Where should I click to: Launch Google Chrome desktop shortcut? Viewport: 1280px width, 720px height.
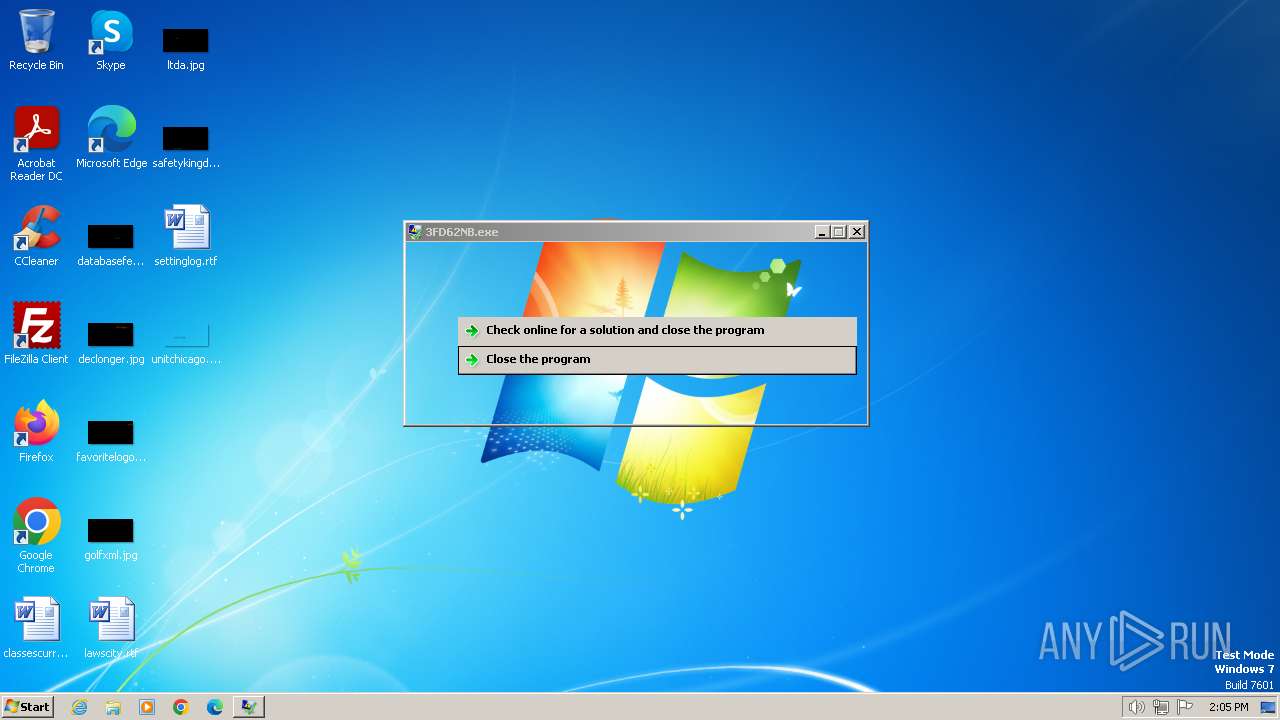[36, 536]
